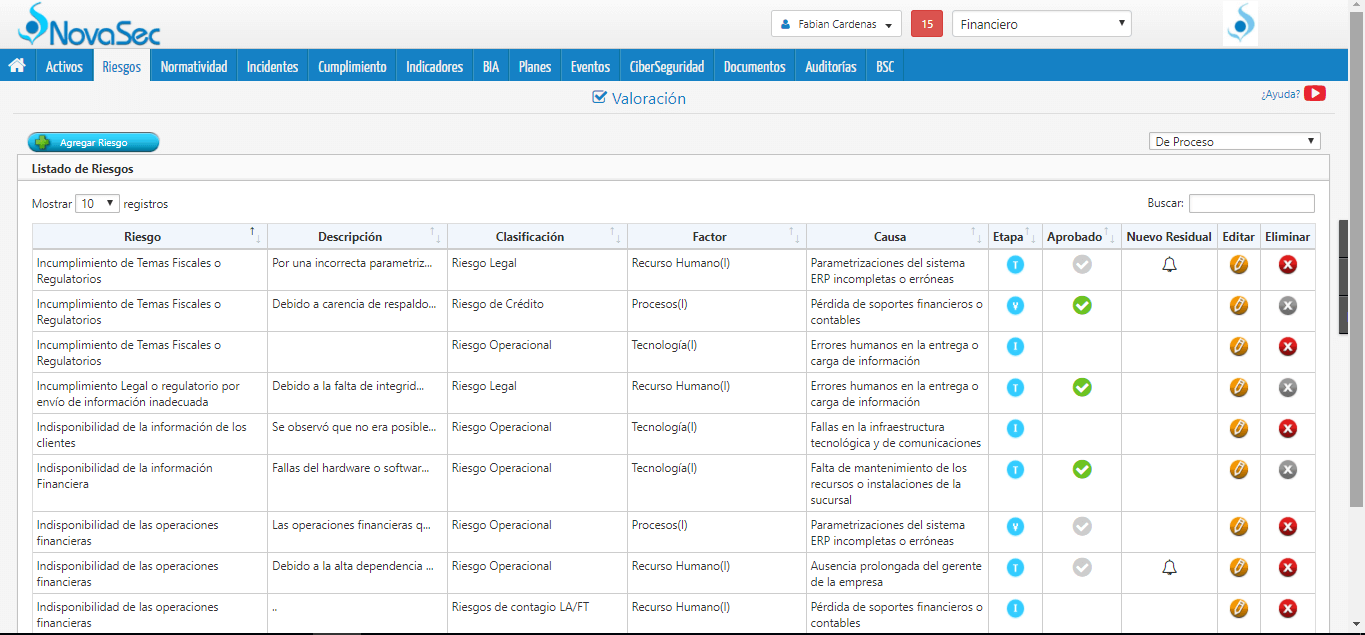Select the Riesgos menu tab
This screenshot has height=635, width=1365.
(121, 66)
